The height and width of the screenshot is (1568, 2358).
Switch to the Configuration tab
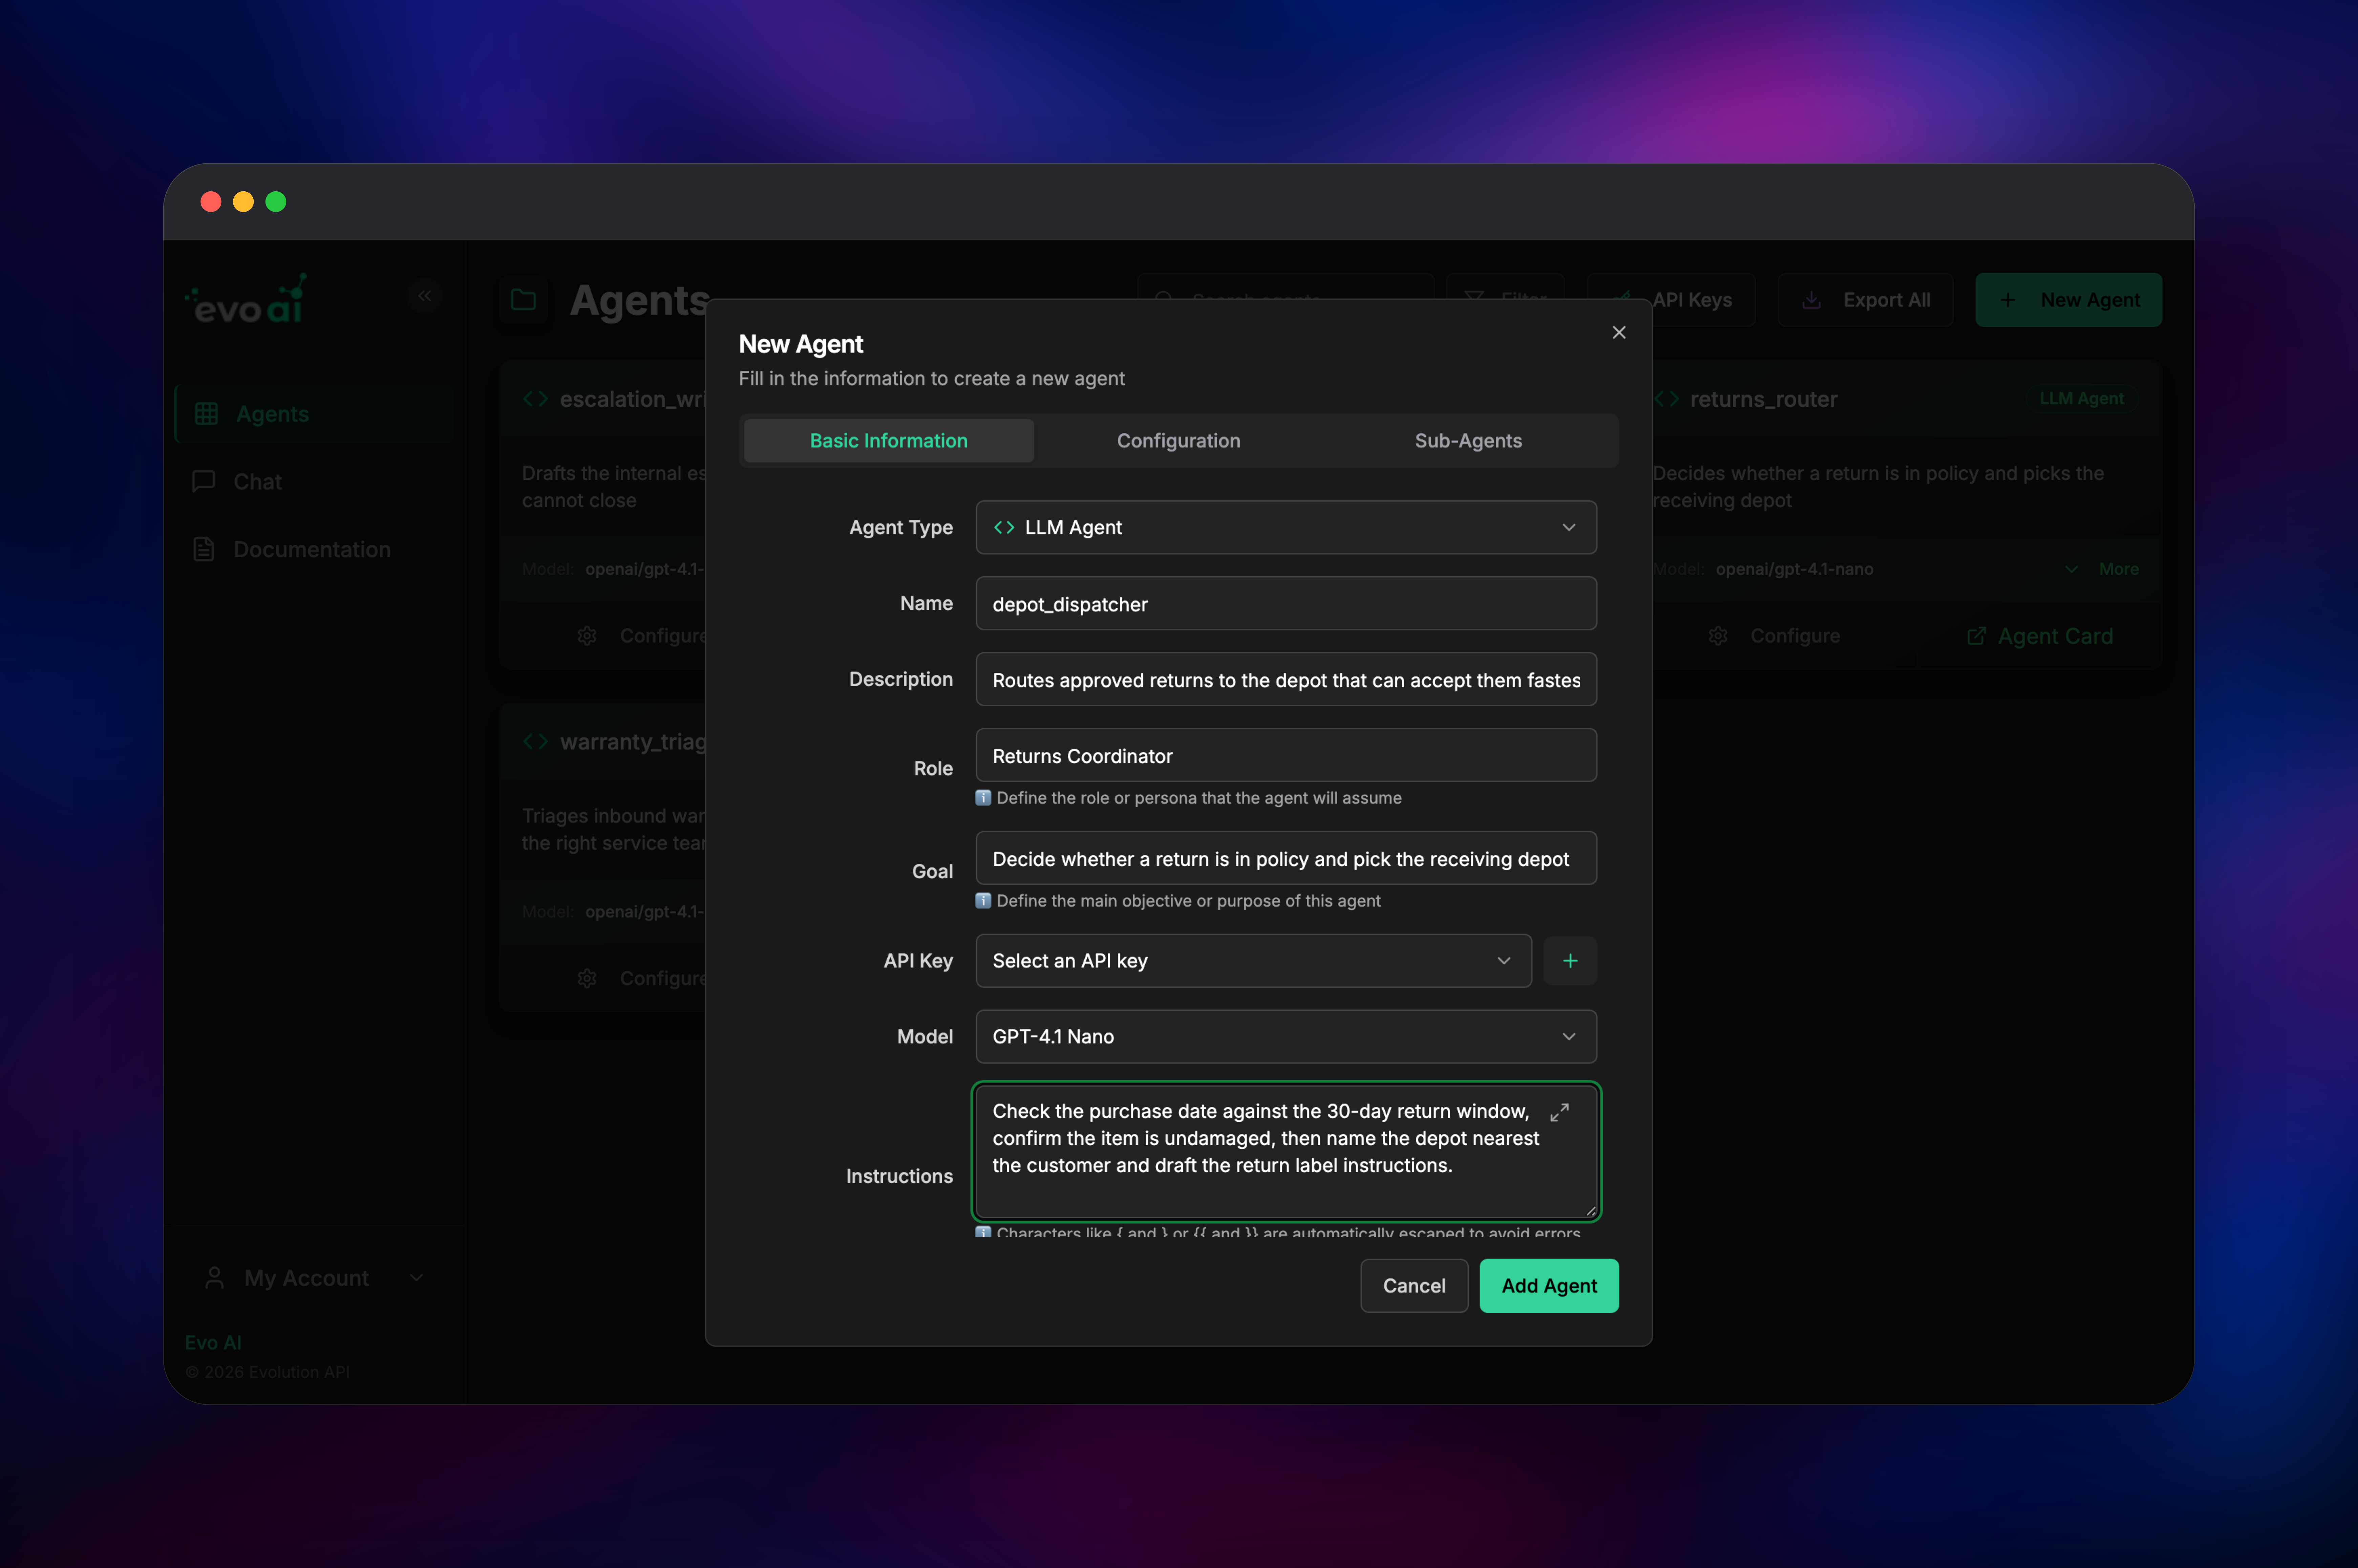coord(1178,441)
